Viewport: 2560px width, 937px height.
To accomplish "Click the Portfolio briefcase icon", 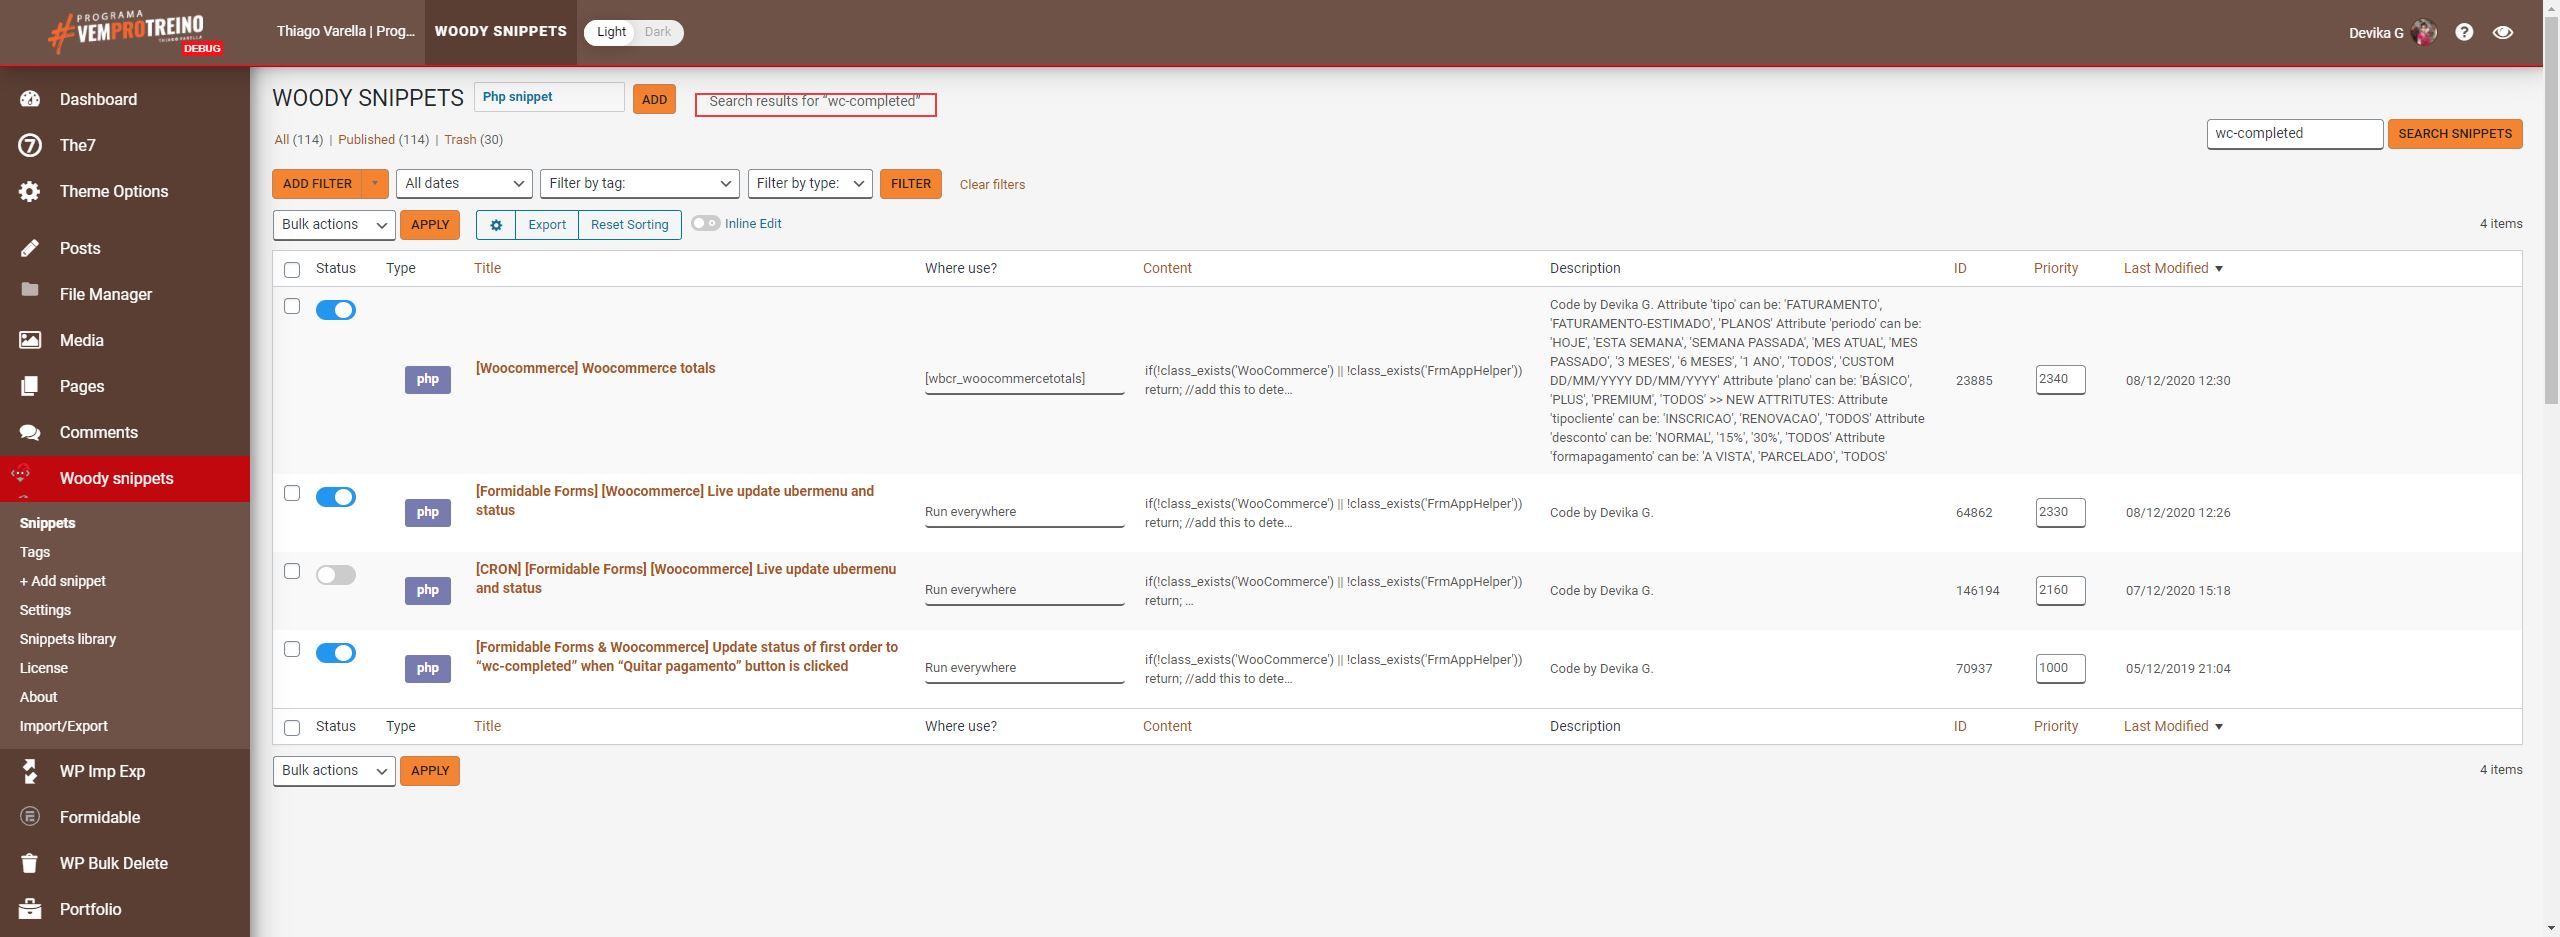I will [x=30, y=909].
